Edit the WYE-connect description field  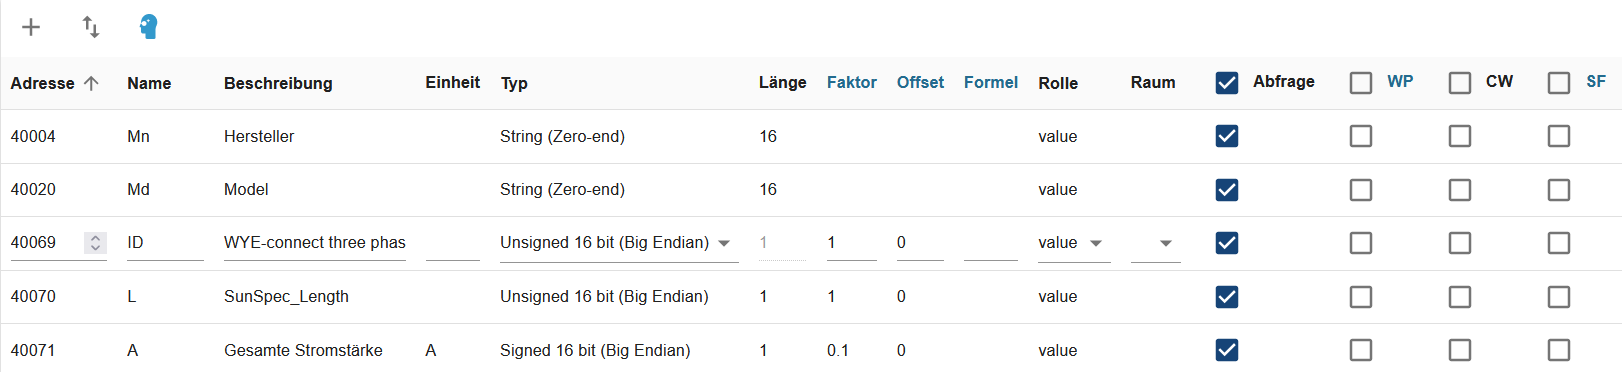pos(315,243)
